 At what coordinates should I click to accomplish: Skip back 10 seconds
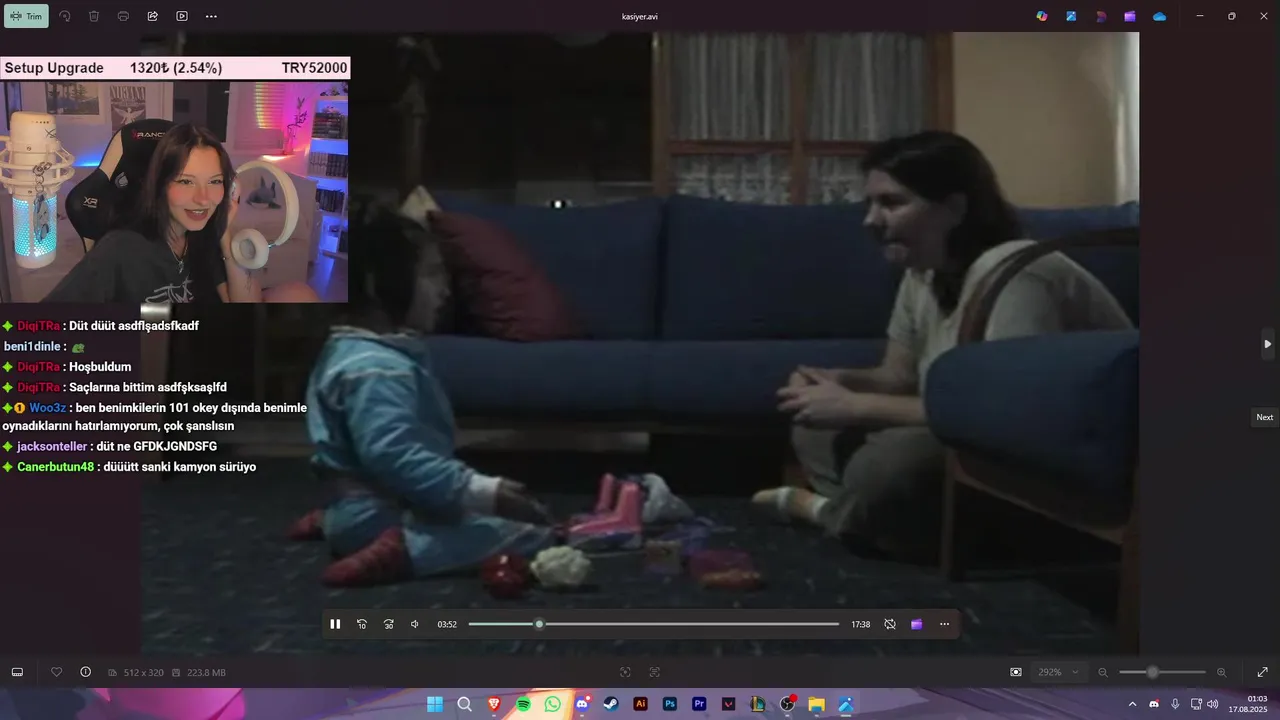click(x=362, y=624)
